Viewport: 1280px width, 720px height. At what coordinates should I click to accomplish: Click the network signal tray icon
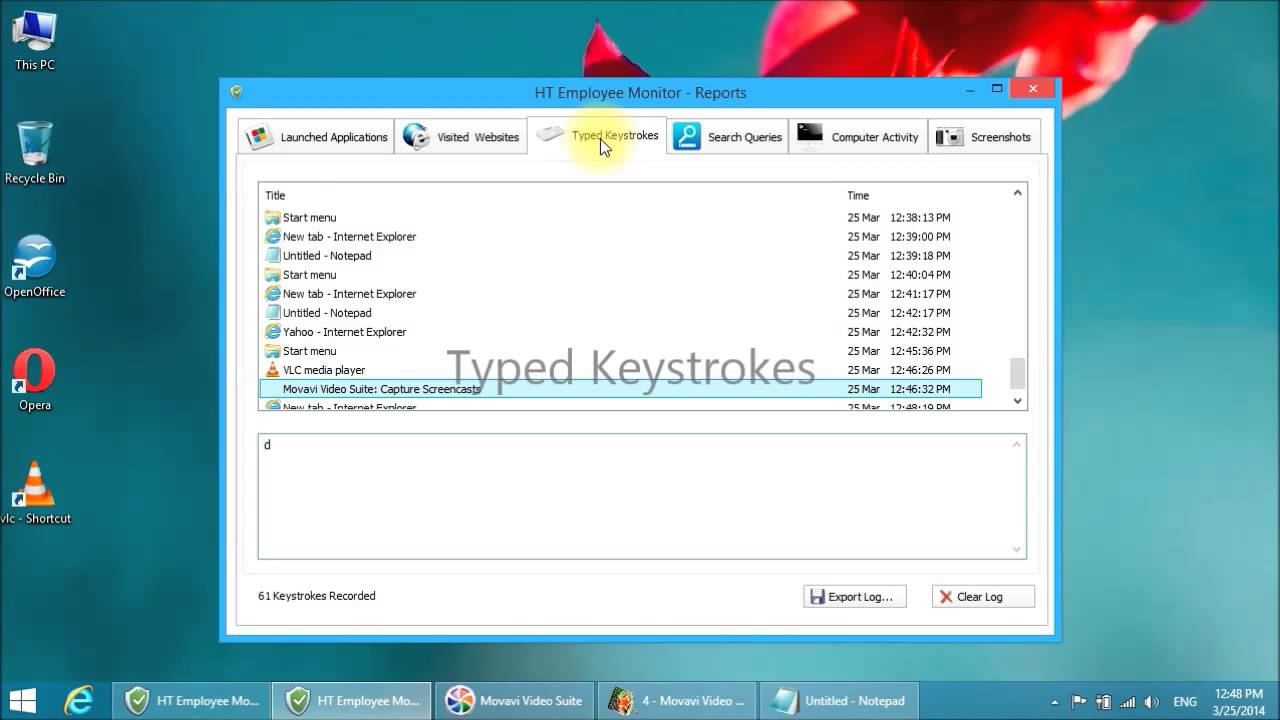point(1128,702)
